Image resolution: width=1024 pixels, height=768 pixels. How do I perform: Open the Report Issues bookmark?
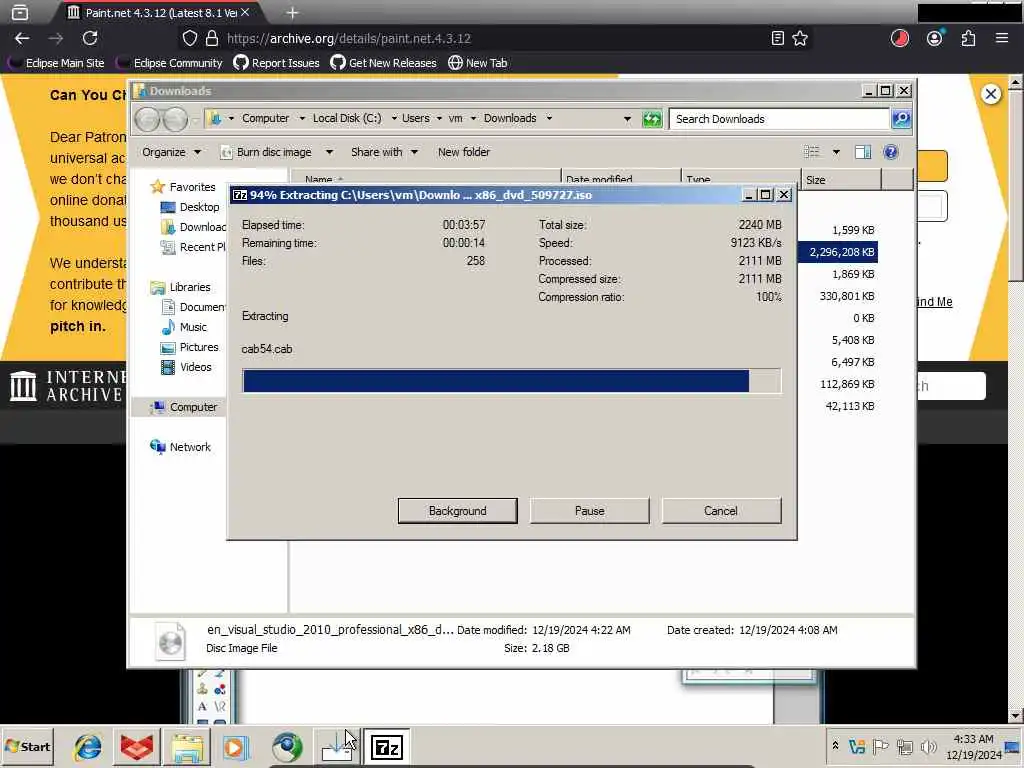276,63
